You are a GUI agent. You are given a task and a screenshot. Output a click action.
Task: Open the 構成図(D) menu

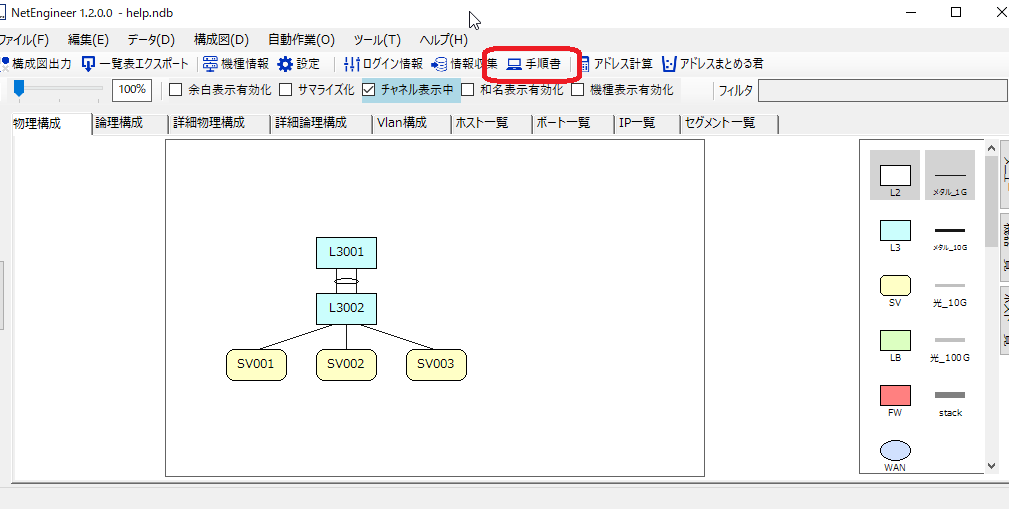pos(221,40)
